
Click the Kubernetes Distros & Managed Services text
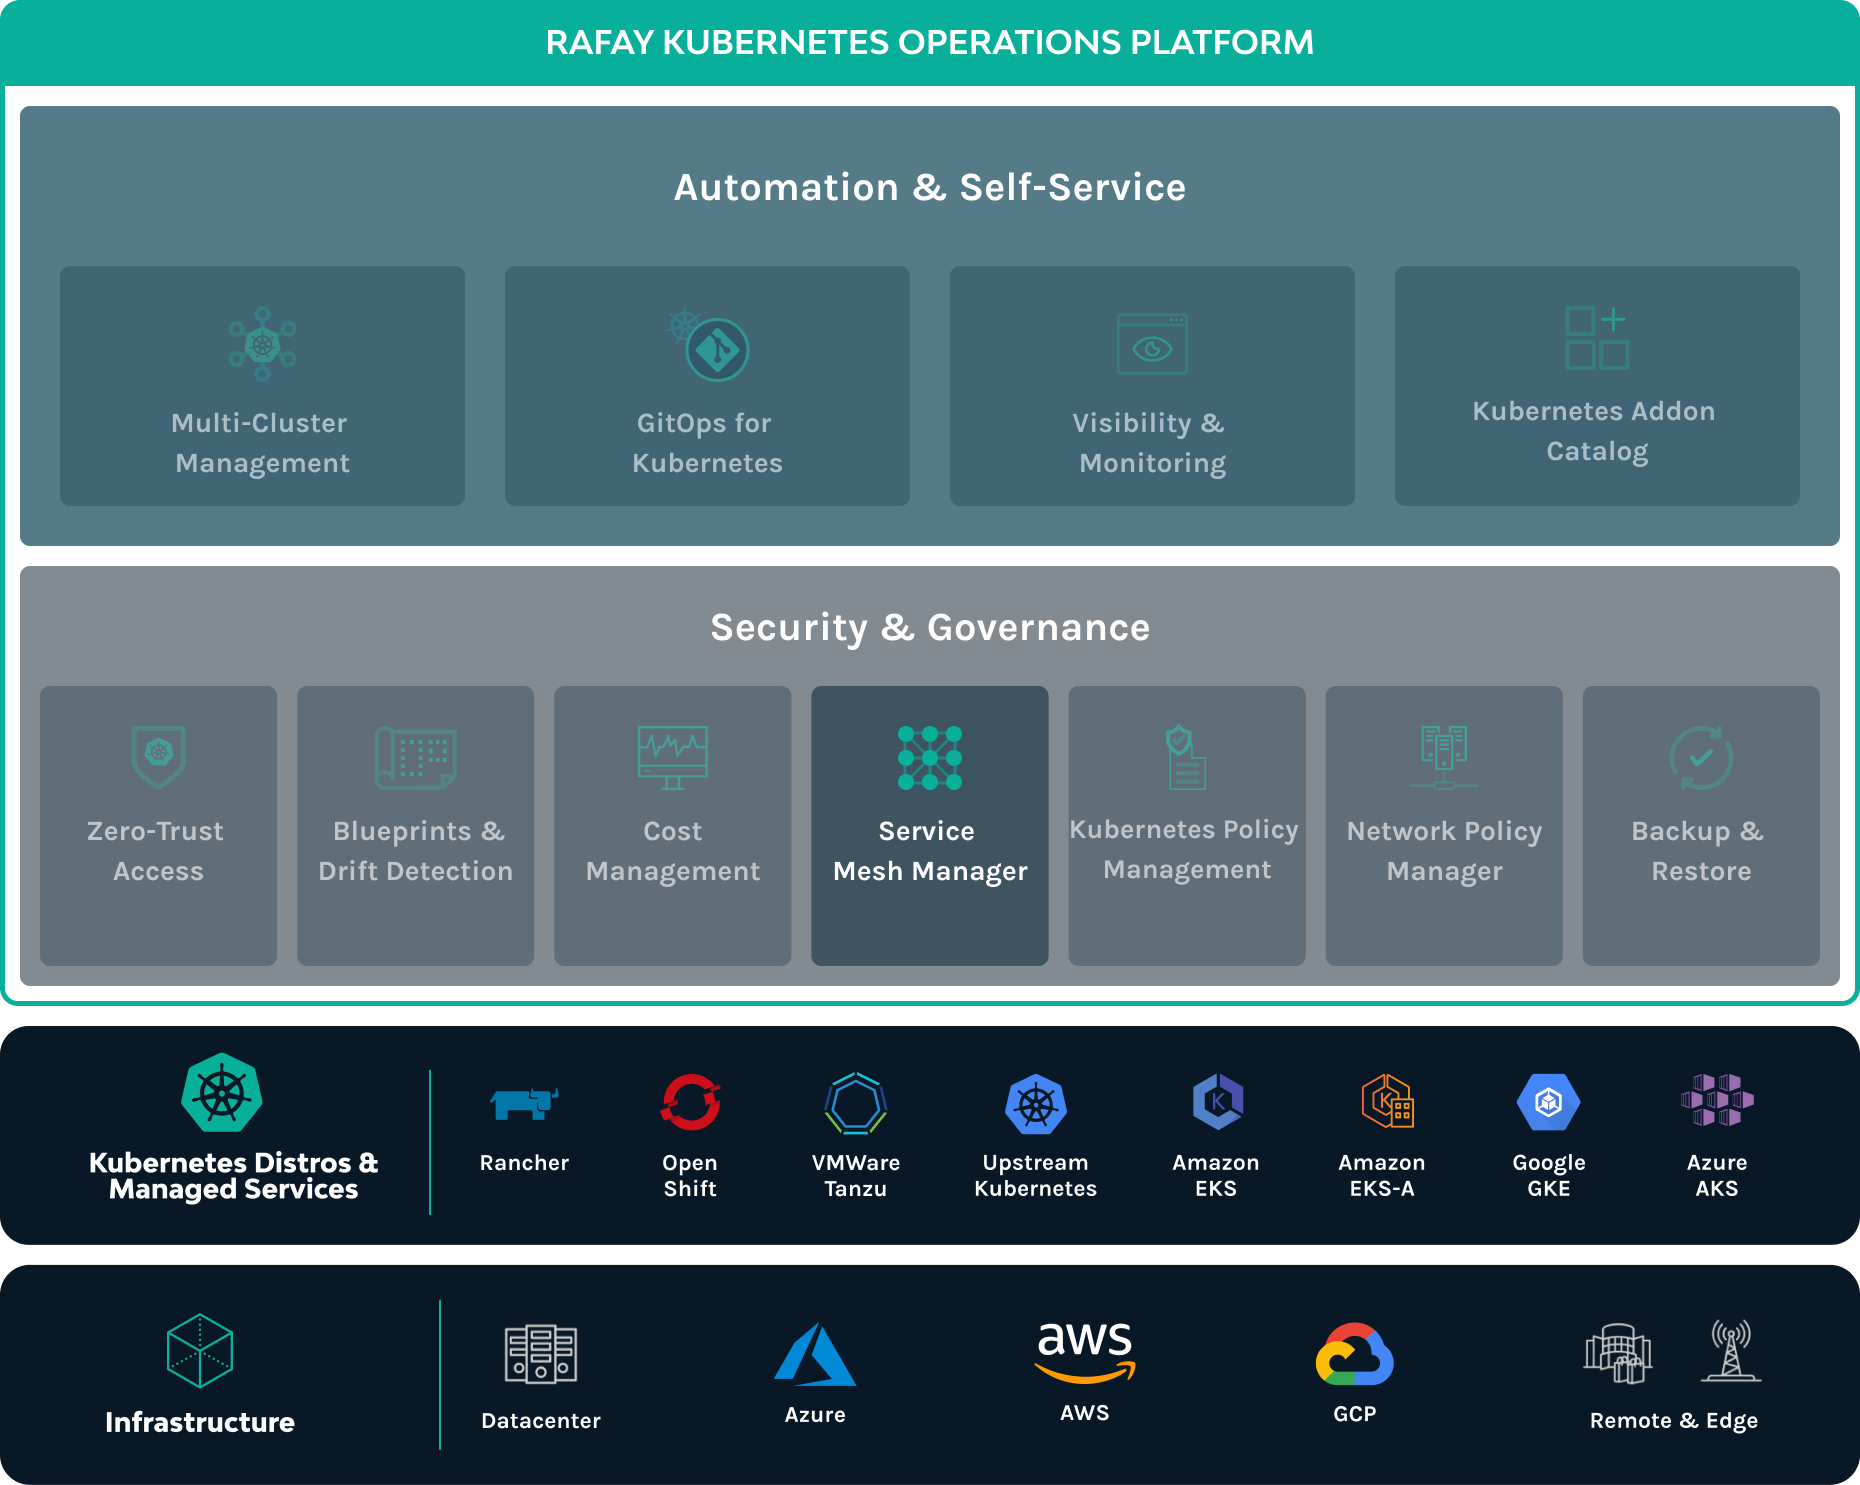(234, 1175)
